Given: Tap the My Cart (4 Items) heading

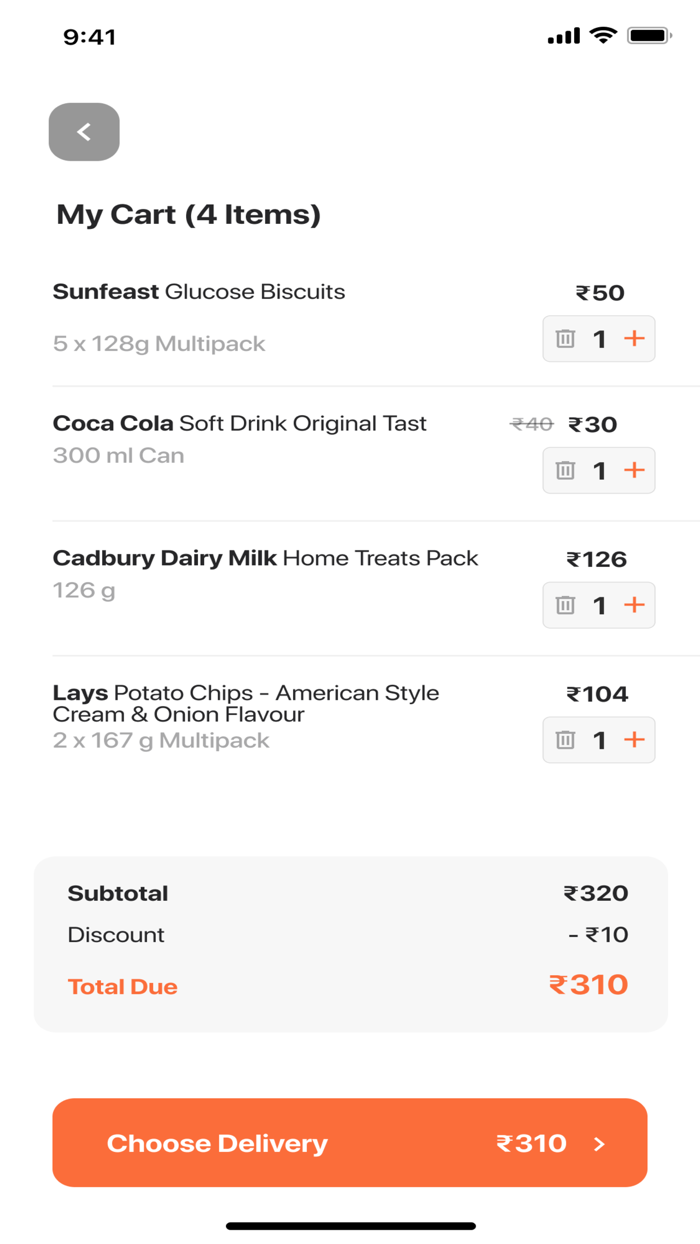Looking at the screenshot, I should [x=188, y=214].
